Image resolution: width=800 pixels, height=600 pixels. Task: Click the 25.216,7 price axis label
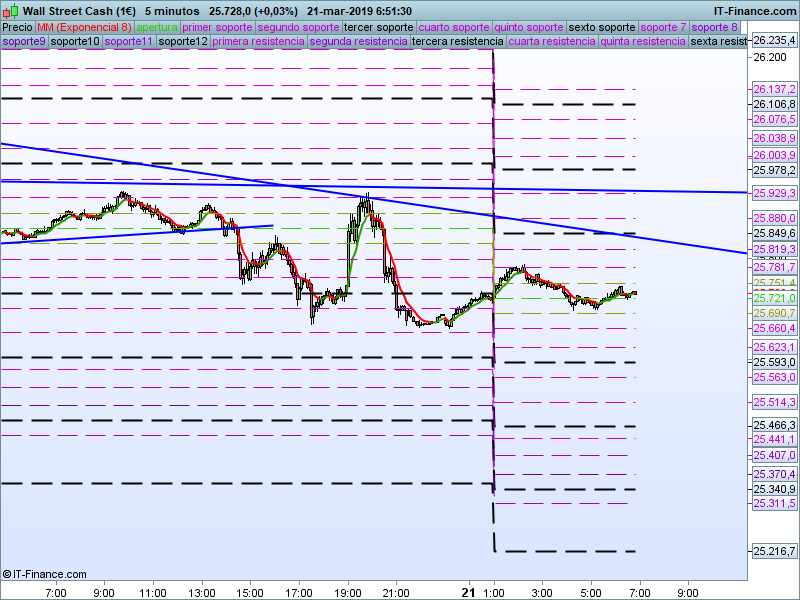(x=774, y=551)
